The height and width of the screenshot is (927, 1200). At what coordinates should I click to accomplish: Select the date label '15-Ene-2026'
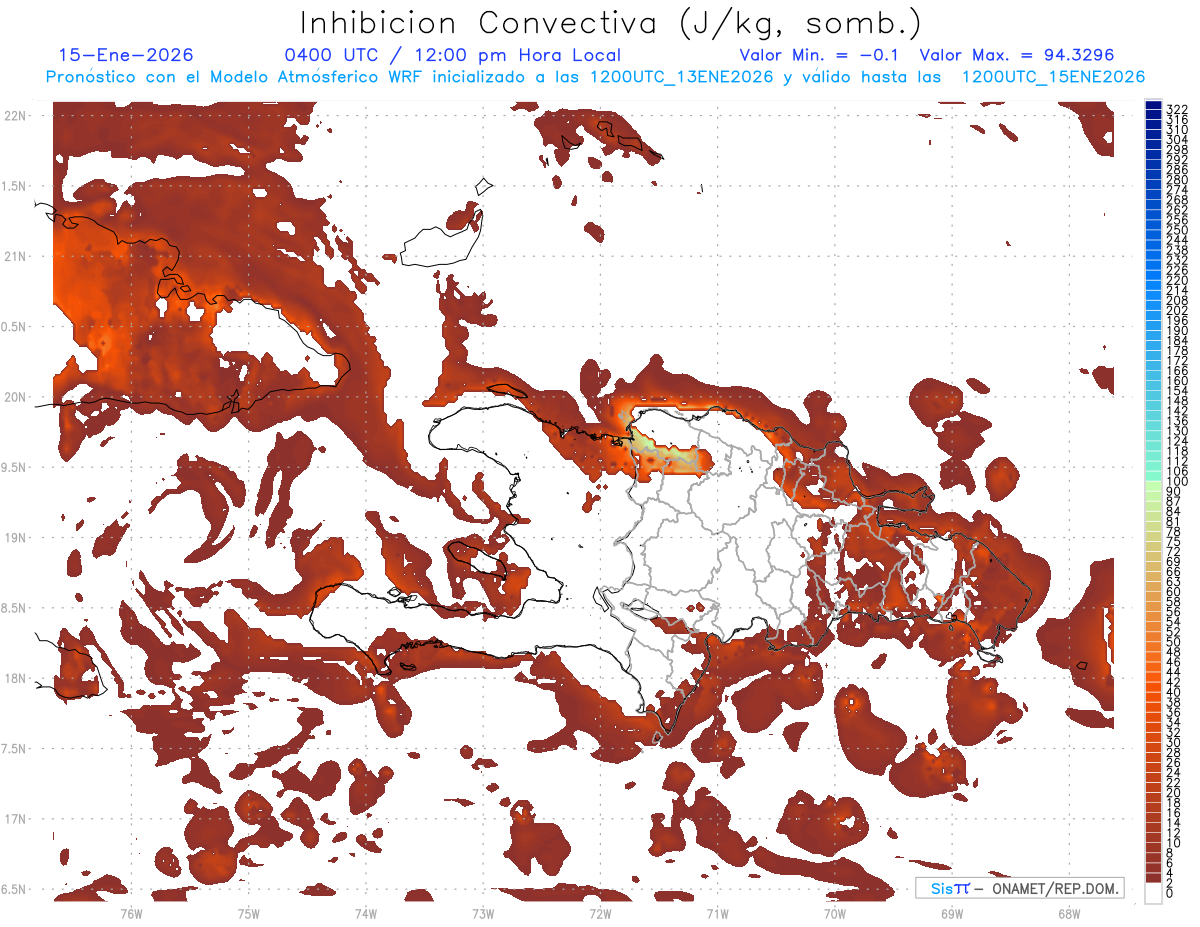point(126,56)
